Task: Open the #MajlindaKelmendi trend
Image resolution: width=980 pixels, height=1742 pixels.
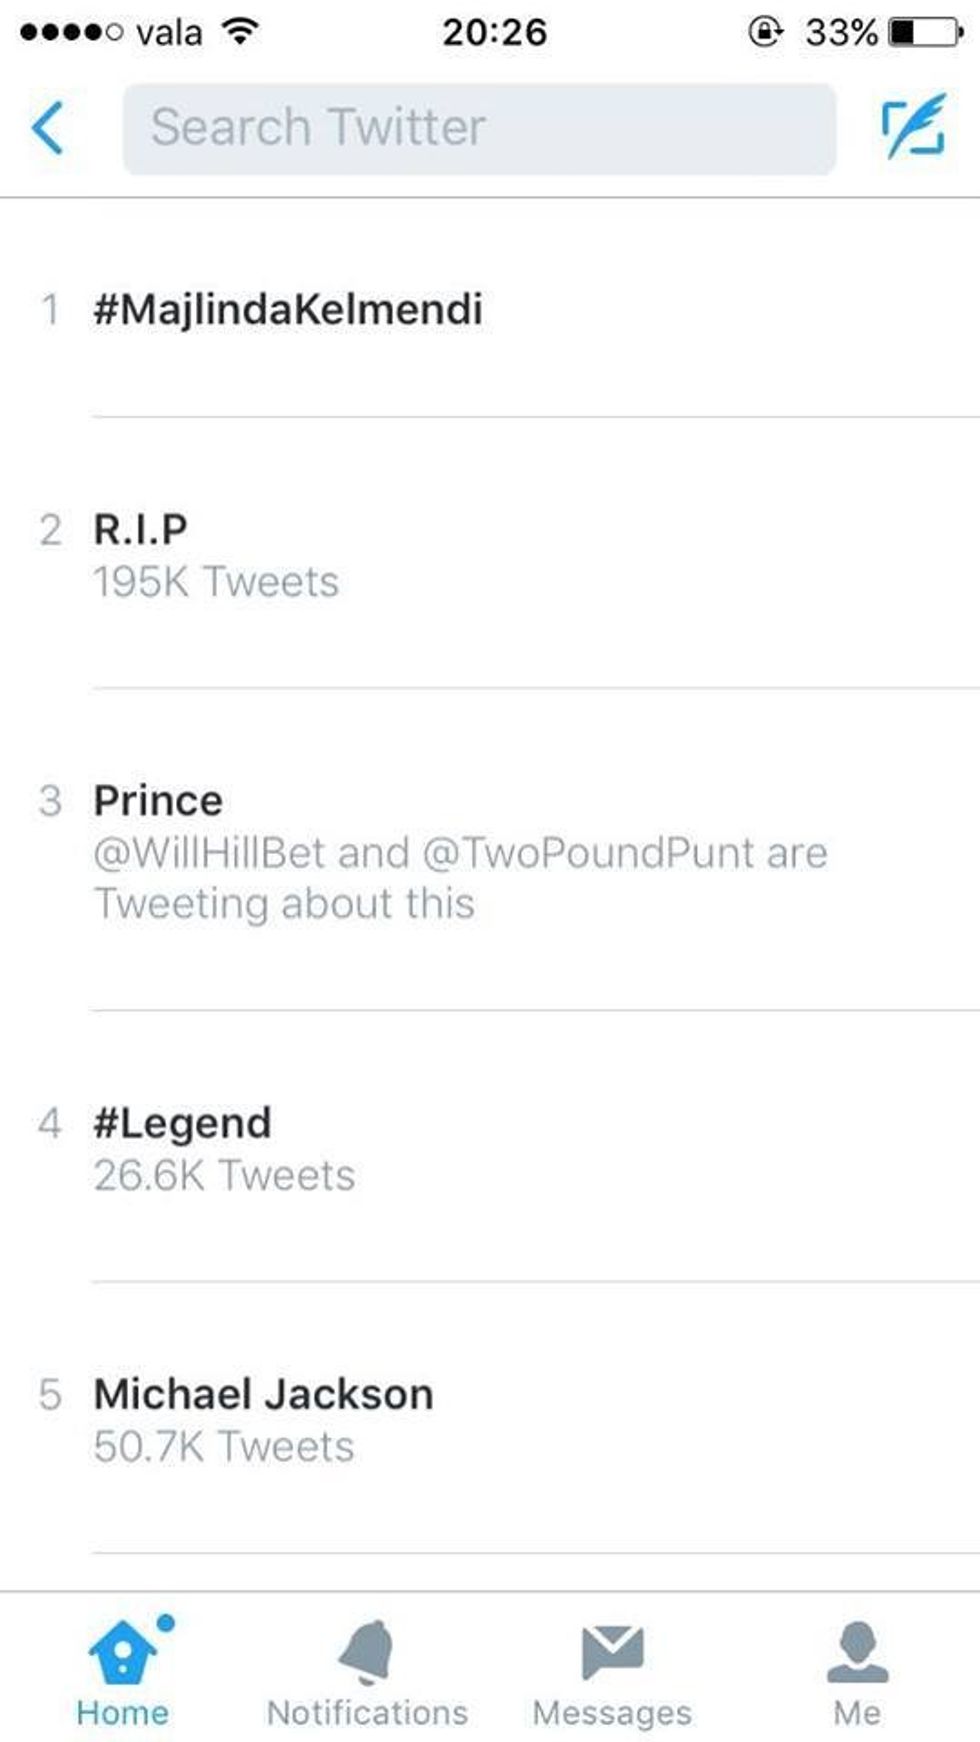Action: coord(288,309)
